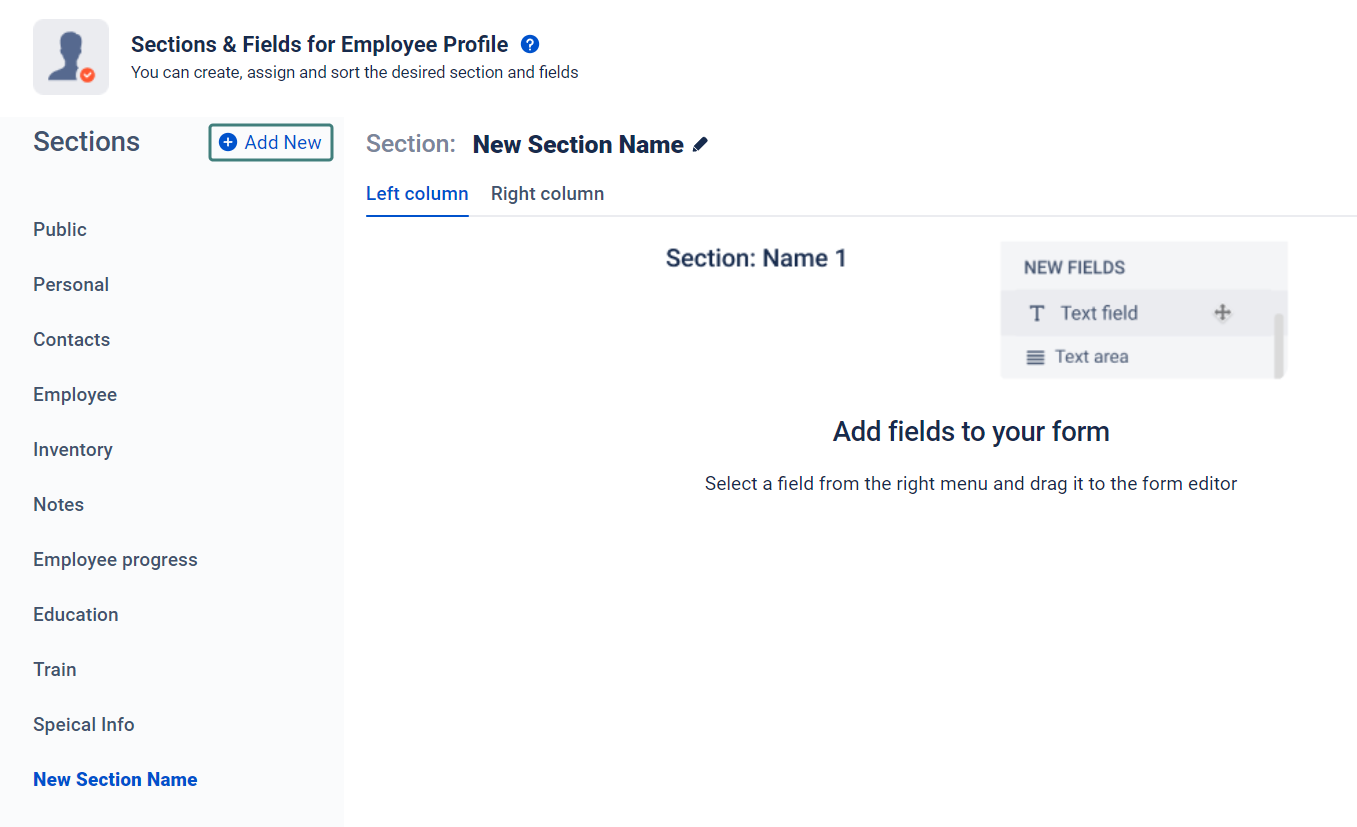Screen dimensions: 1357x827
Task: Click the plus icon in Add New
Action: 228,142
